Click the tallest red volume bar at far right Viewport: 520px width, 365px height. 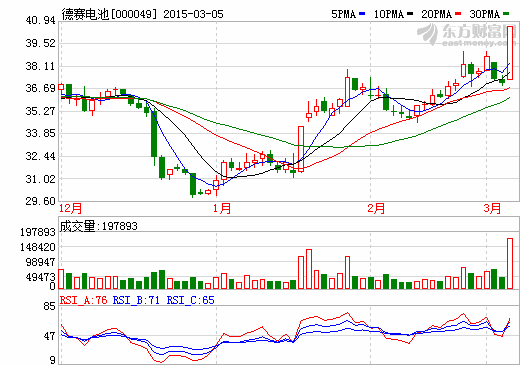510,263
